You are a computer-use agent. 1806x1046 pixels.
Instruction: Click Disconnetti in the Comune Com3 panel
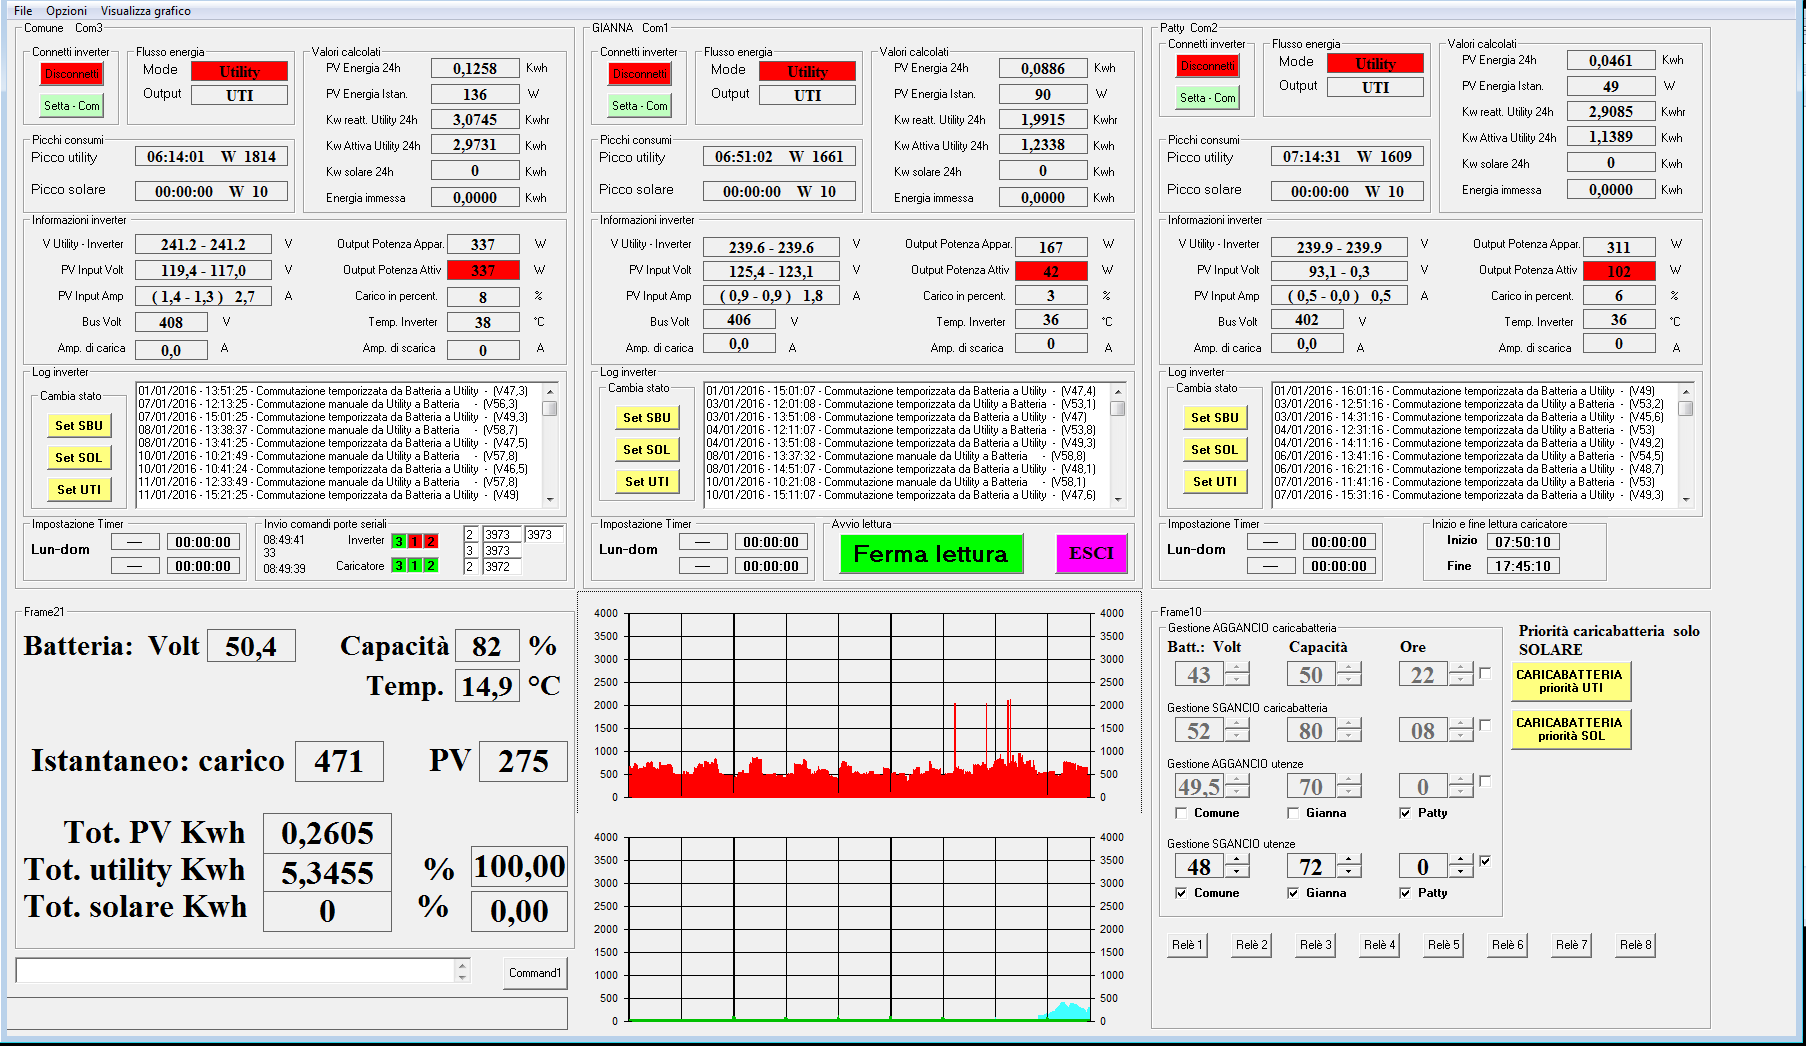pos(71,74)
